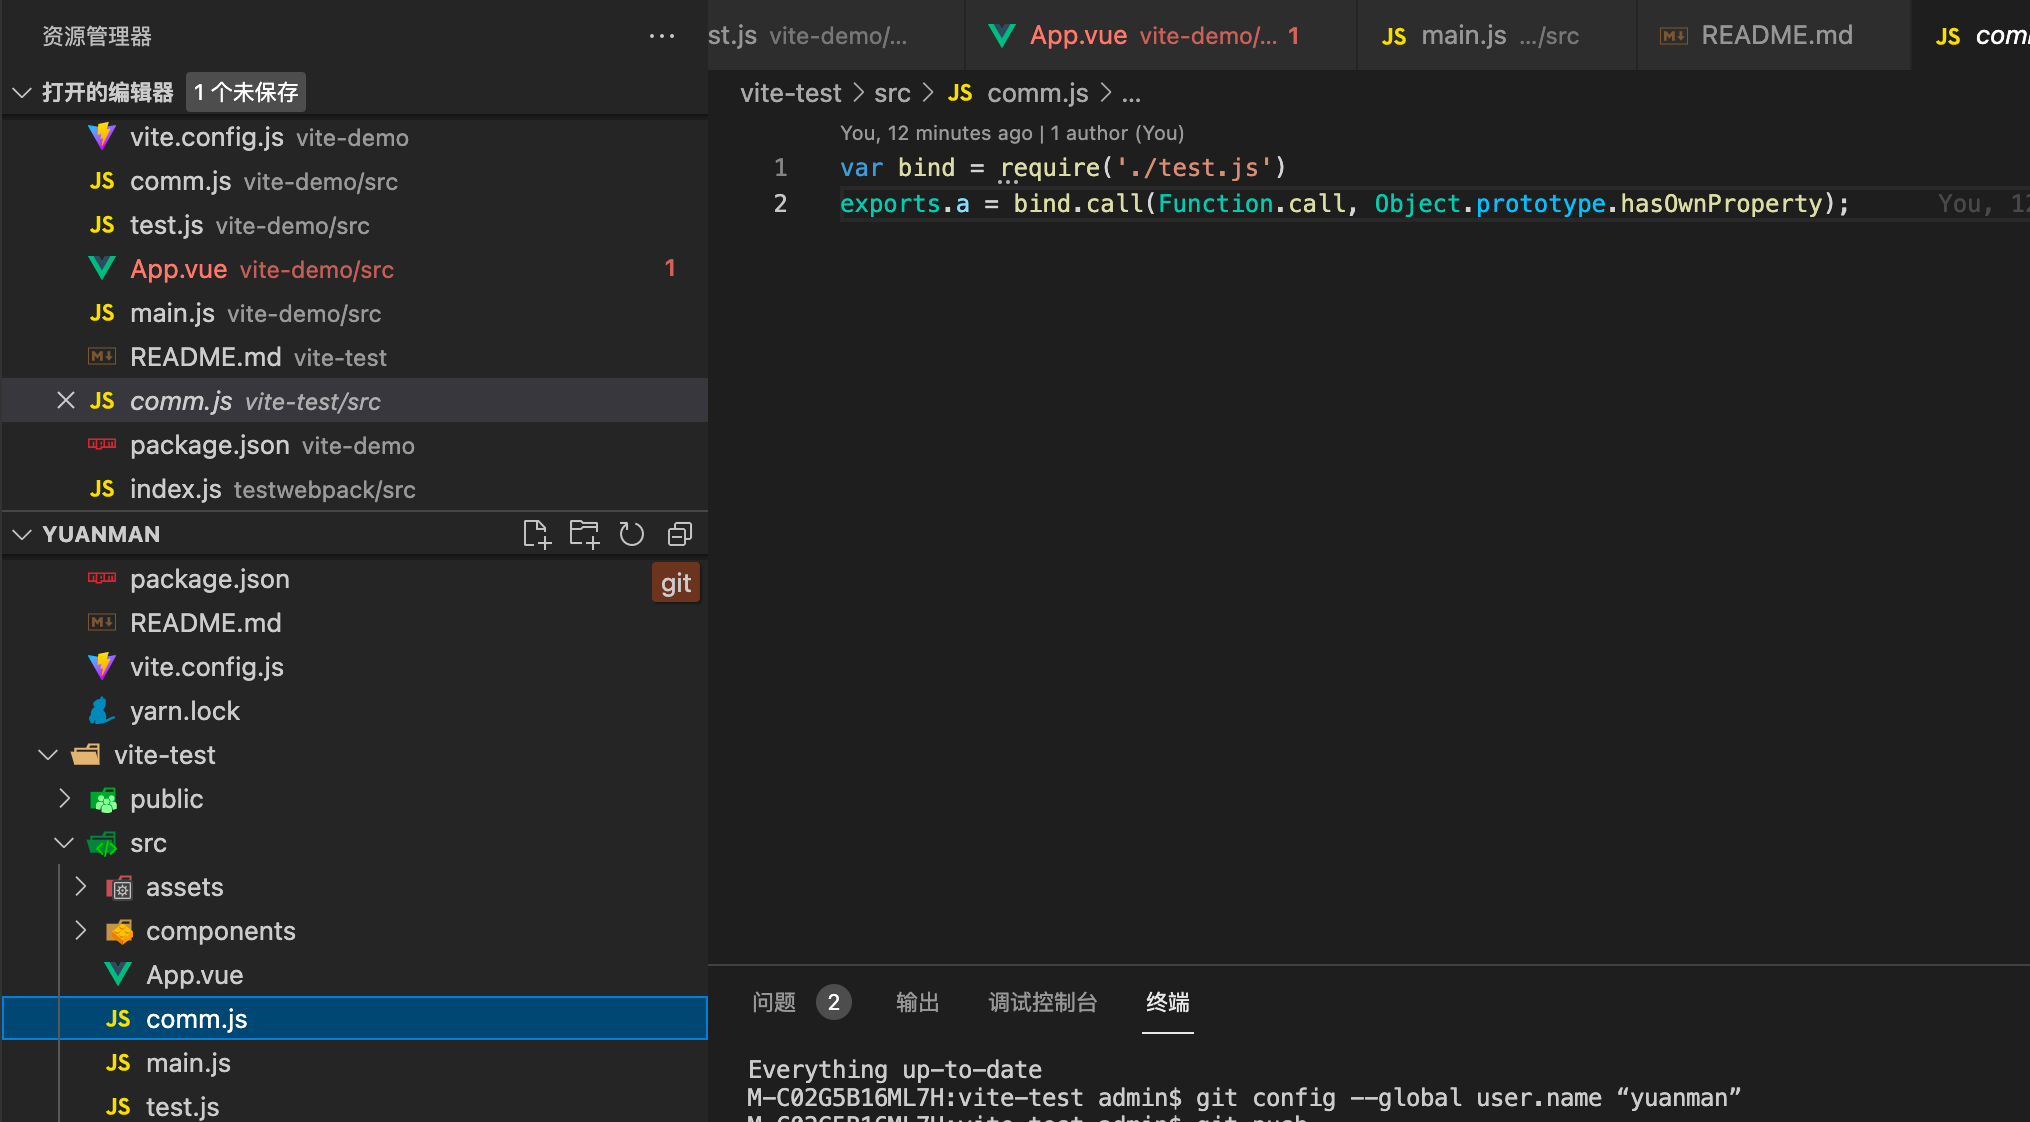
Task: Click the New Folder icon in Explorer toolbar
Action: click(584, 534)
